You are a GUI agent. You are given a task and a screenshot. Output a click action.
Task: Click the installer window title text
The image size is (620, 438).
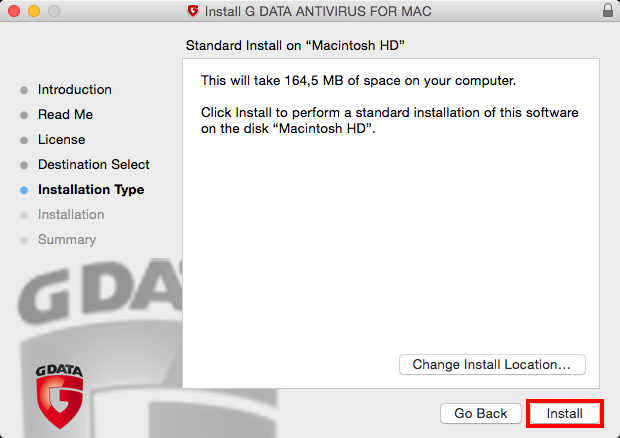tap(318, 11)
